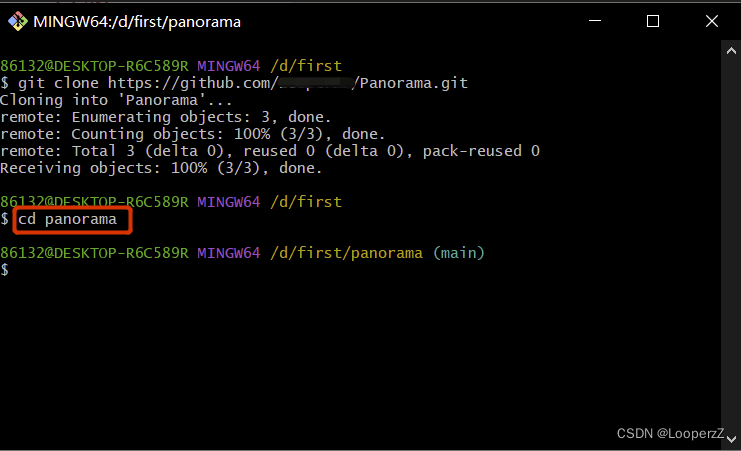Screen dimensions: 741x451
Task: Click the scrollbar up arrow
Action: click(x=731, y=51)
